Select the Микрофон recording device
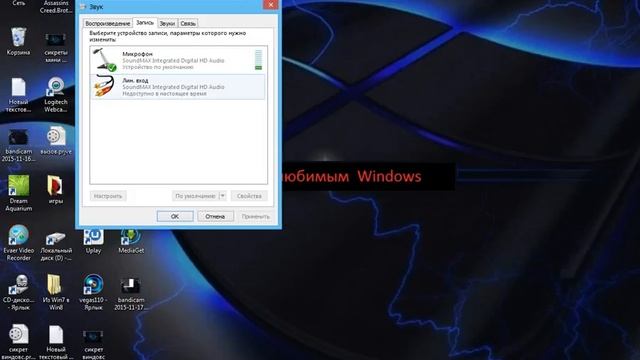This screenshot has height=360, width=640. 178,60
